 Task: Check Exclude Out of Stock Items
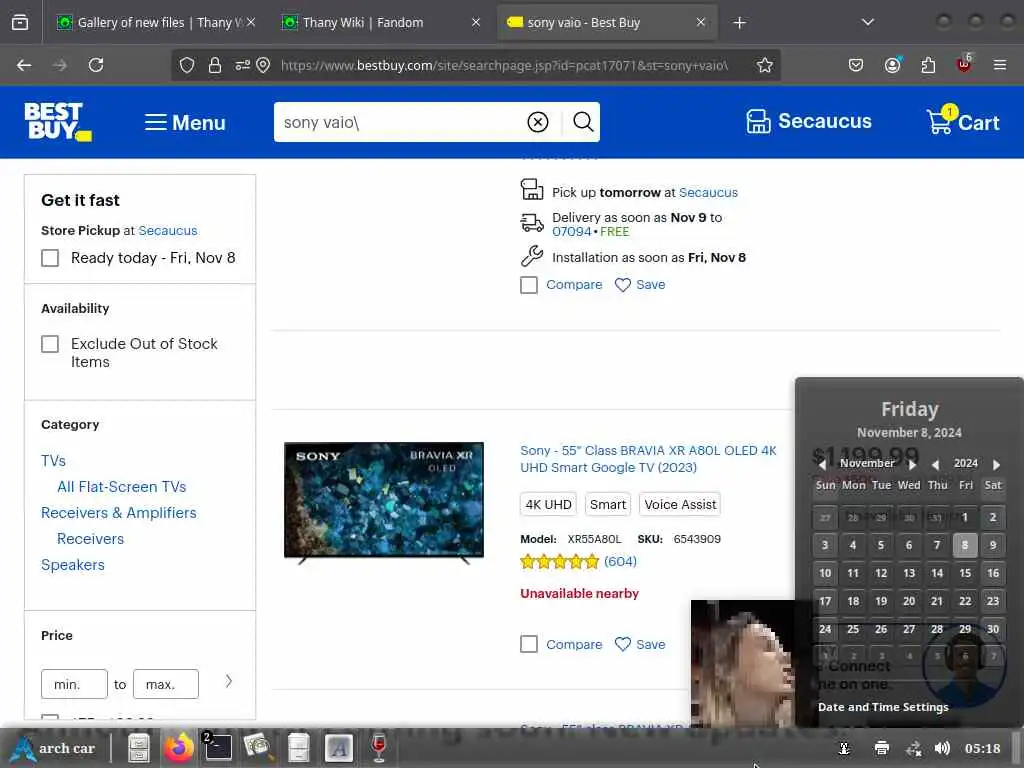(50, 344)
